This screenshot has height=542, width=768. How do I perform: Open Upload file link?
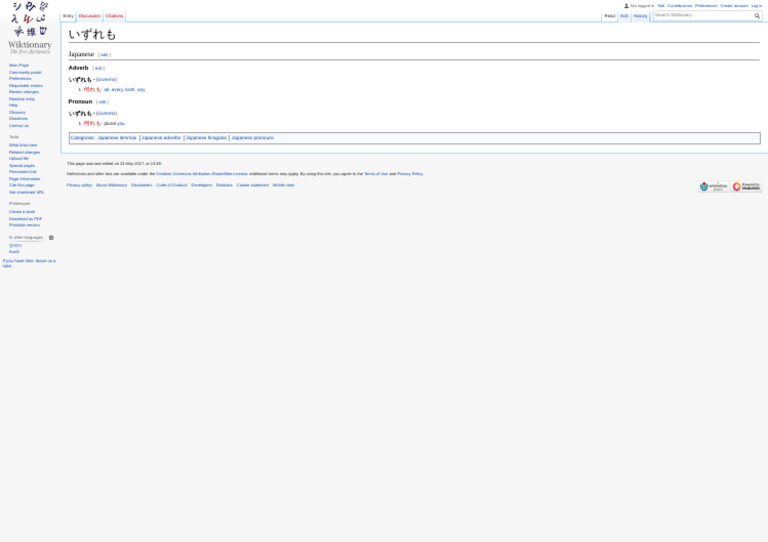coord(19,159)
